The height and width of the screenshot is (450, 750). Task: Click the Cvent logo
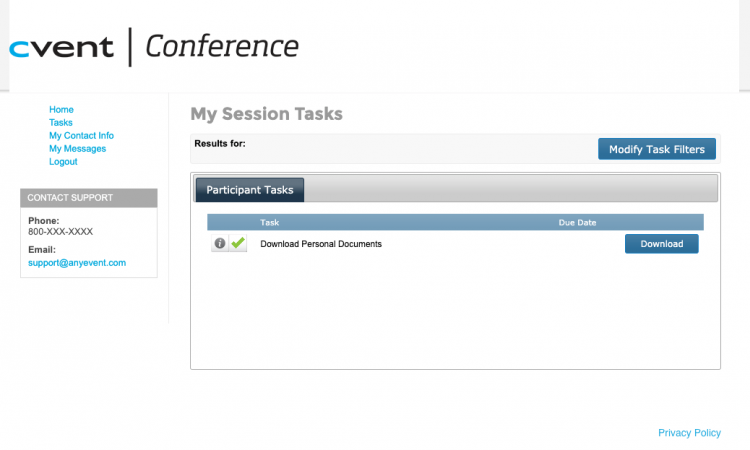62,48
